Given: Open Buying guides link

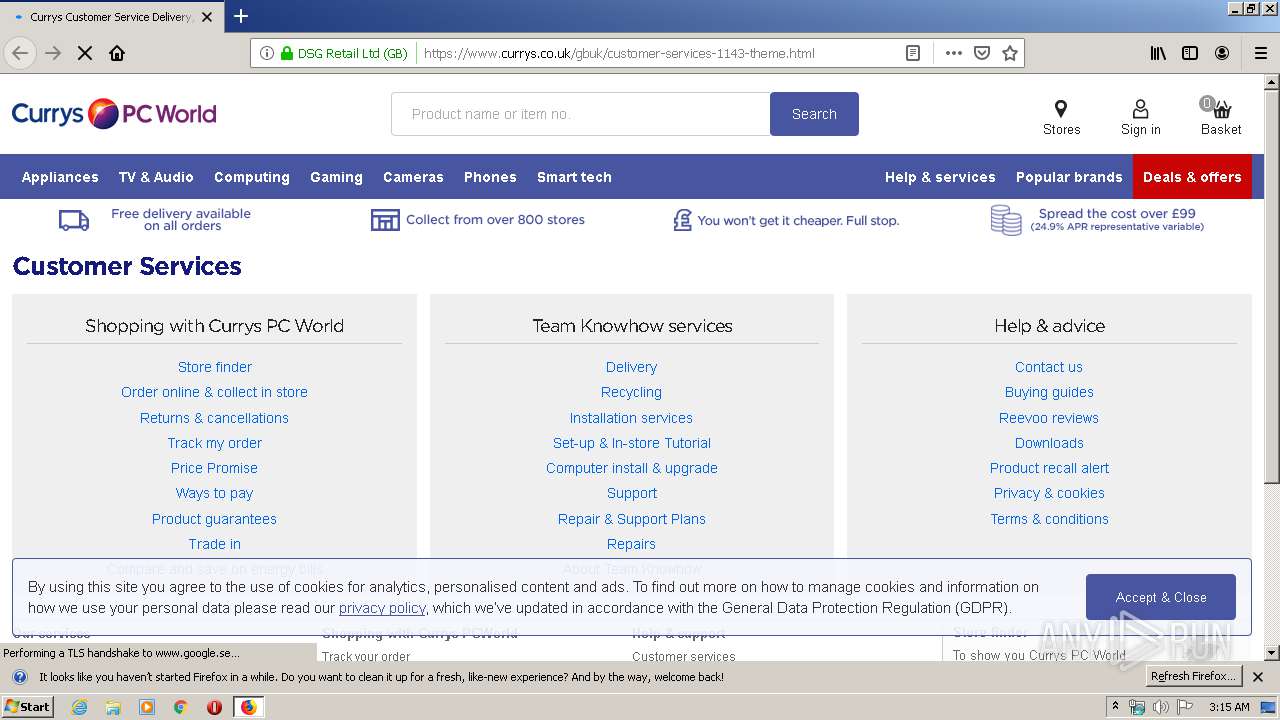Looking at the screenshot, I should pos(1049,392).
